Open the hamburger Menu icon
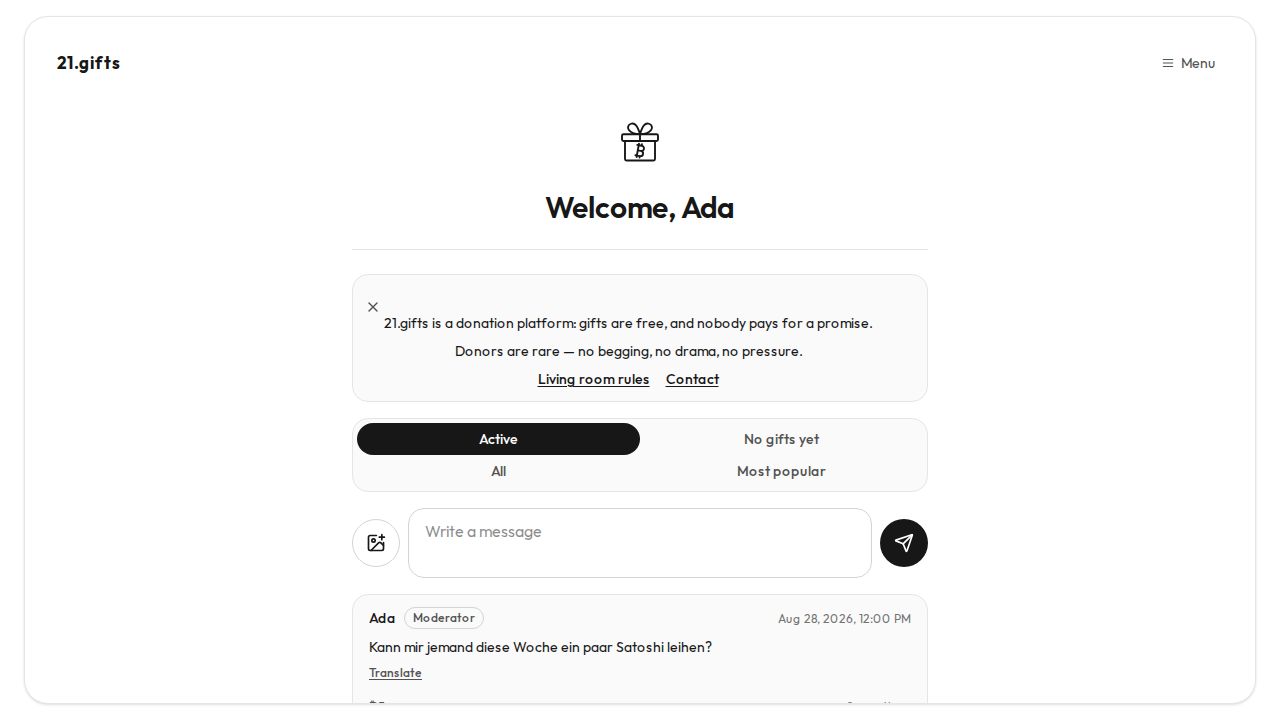The image size is (1280, 720). point(1167,63)
